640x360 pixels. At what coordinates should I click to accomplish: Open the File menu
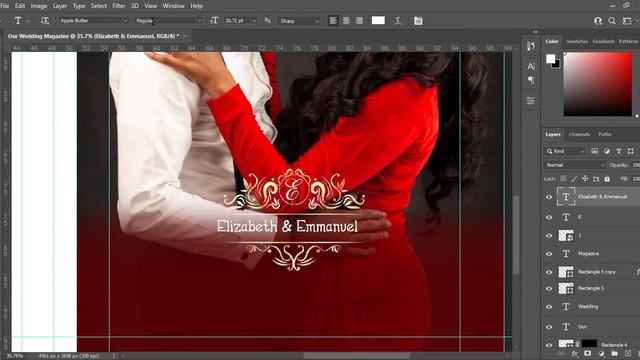pyautogui.click(x=5, y=6)
